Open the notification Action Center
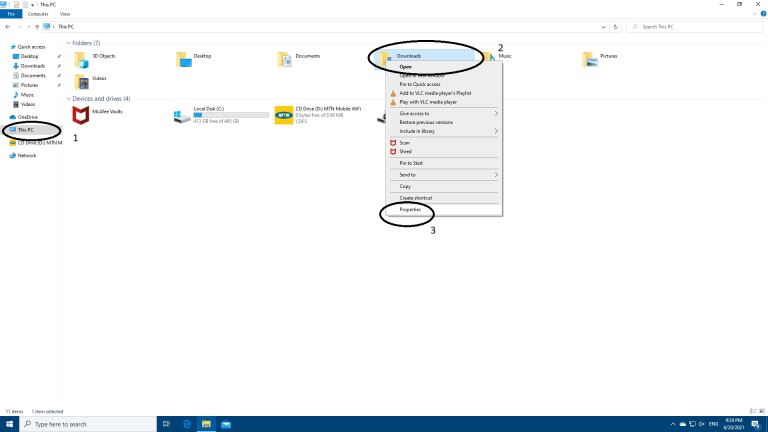This screenshot has width=768, height=432. [756, 424]
